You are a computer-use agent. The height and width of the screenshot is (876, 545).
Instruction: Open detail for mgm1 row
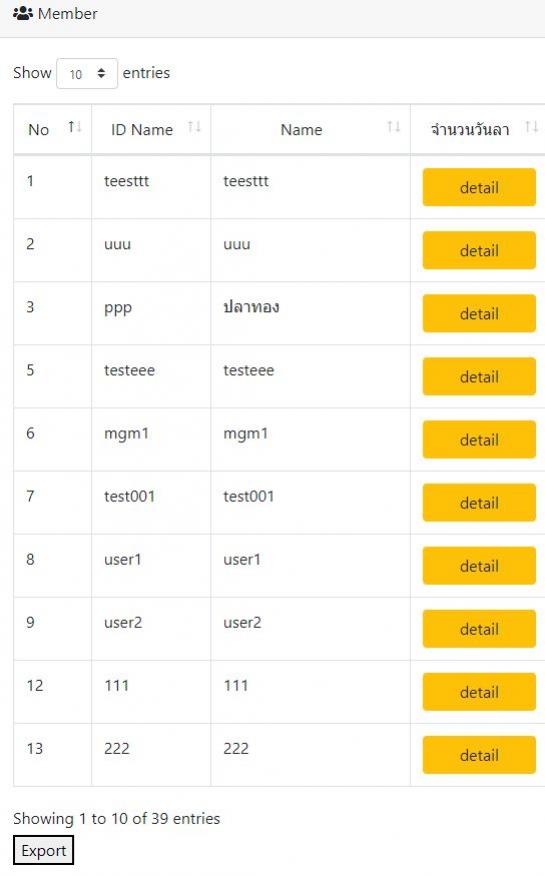coord(479,440)
